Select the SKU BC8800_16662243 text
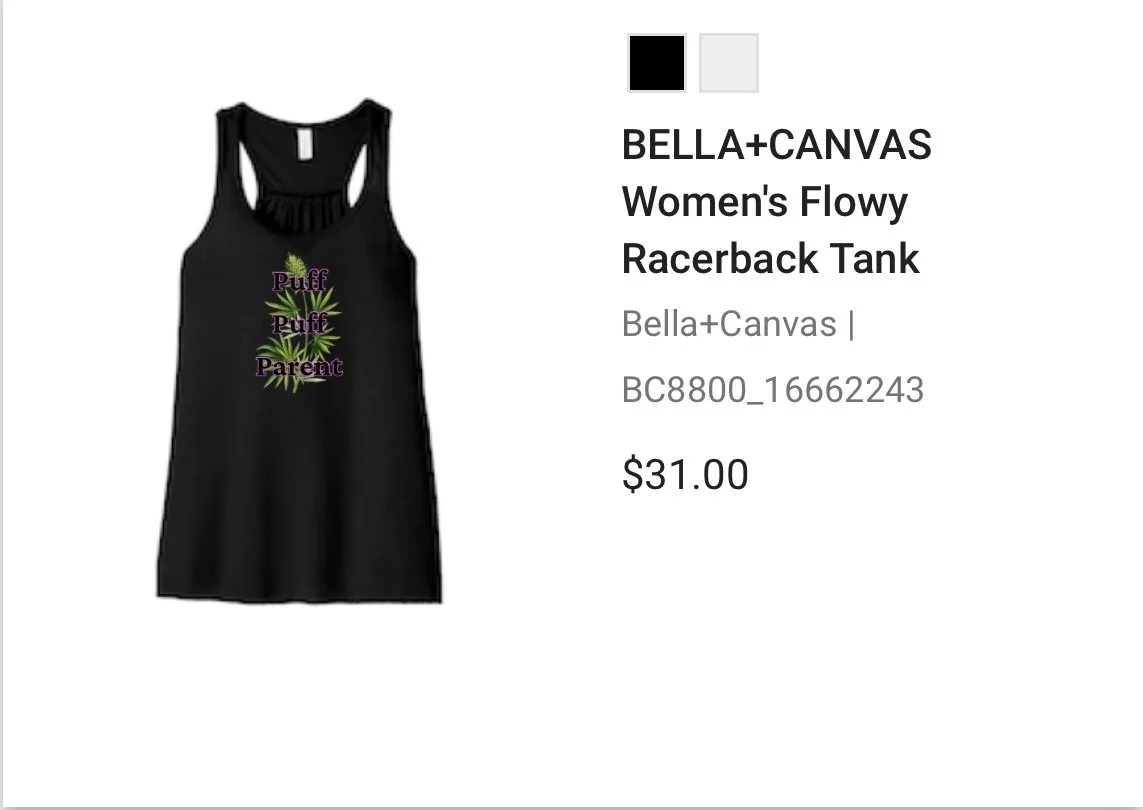 (773, 389)
